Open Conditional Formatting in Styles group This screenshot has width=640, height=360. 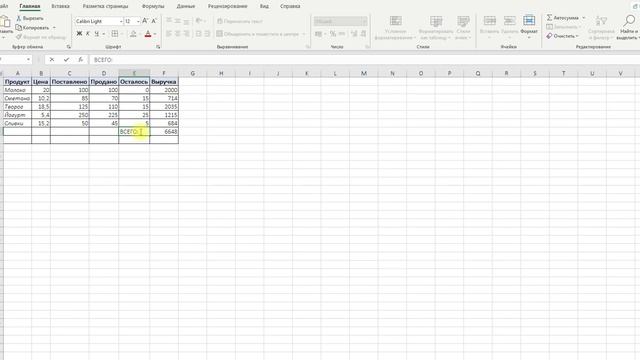tap(395, 28)
